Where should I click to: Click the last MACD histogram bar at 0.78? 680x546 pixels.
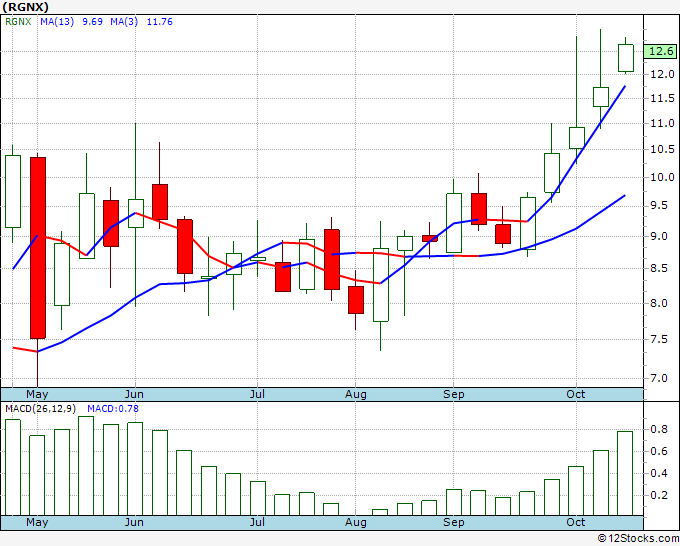coord(625,473)
